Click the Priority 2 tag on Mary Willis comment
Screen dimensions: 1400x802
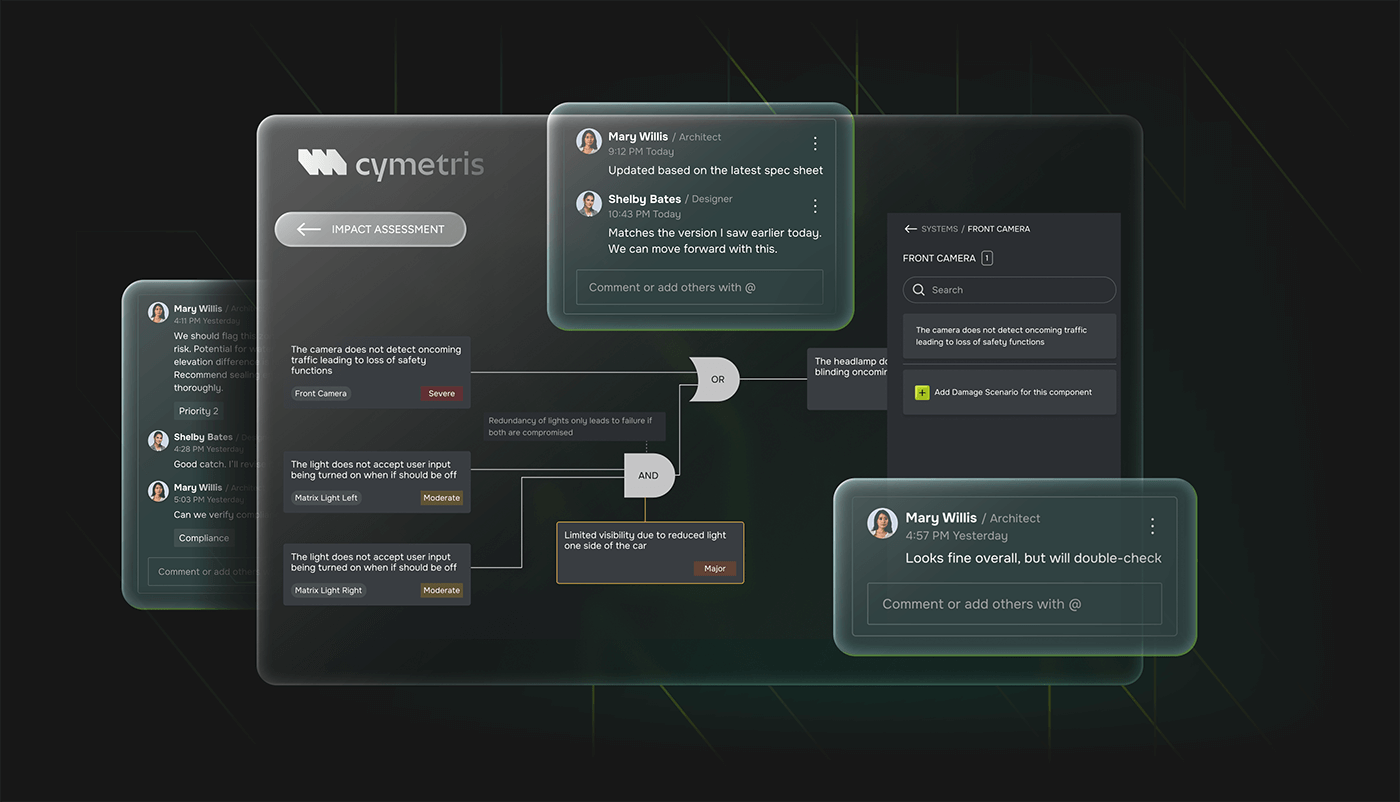click(x=197, y=410)
